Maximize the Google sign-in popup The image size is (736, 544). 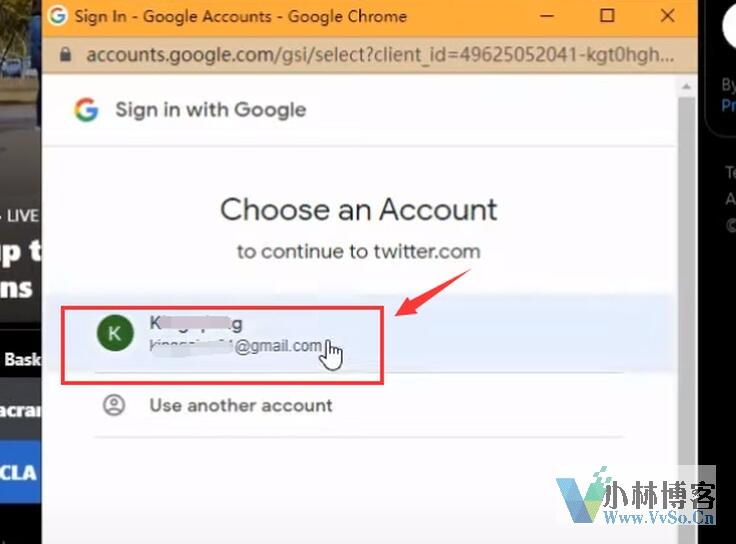(607, 16)
